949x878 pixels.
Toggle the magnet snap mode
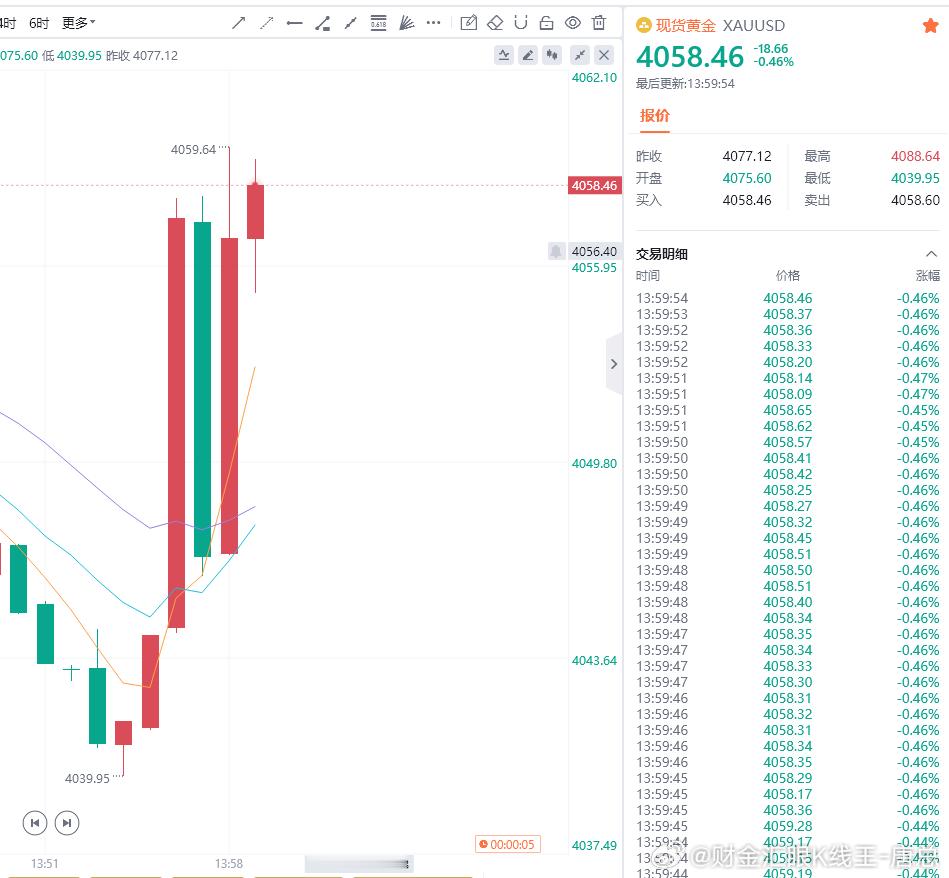coord(520,22)
